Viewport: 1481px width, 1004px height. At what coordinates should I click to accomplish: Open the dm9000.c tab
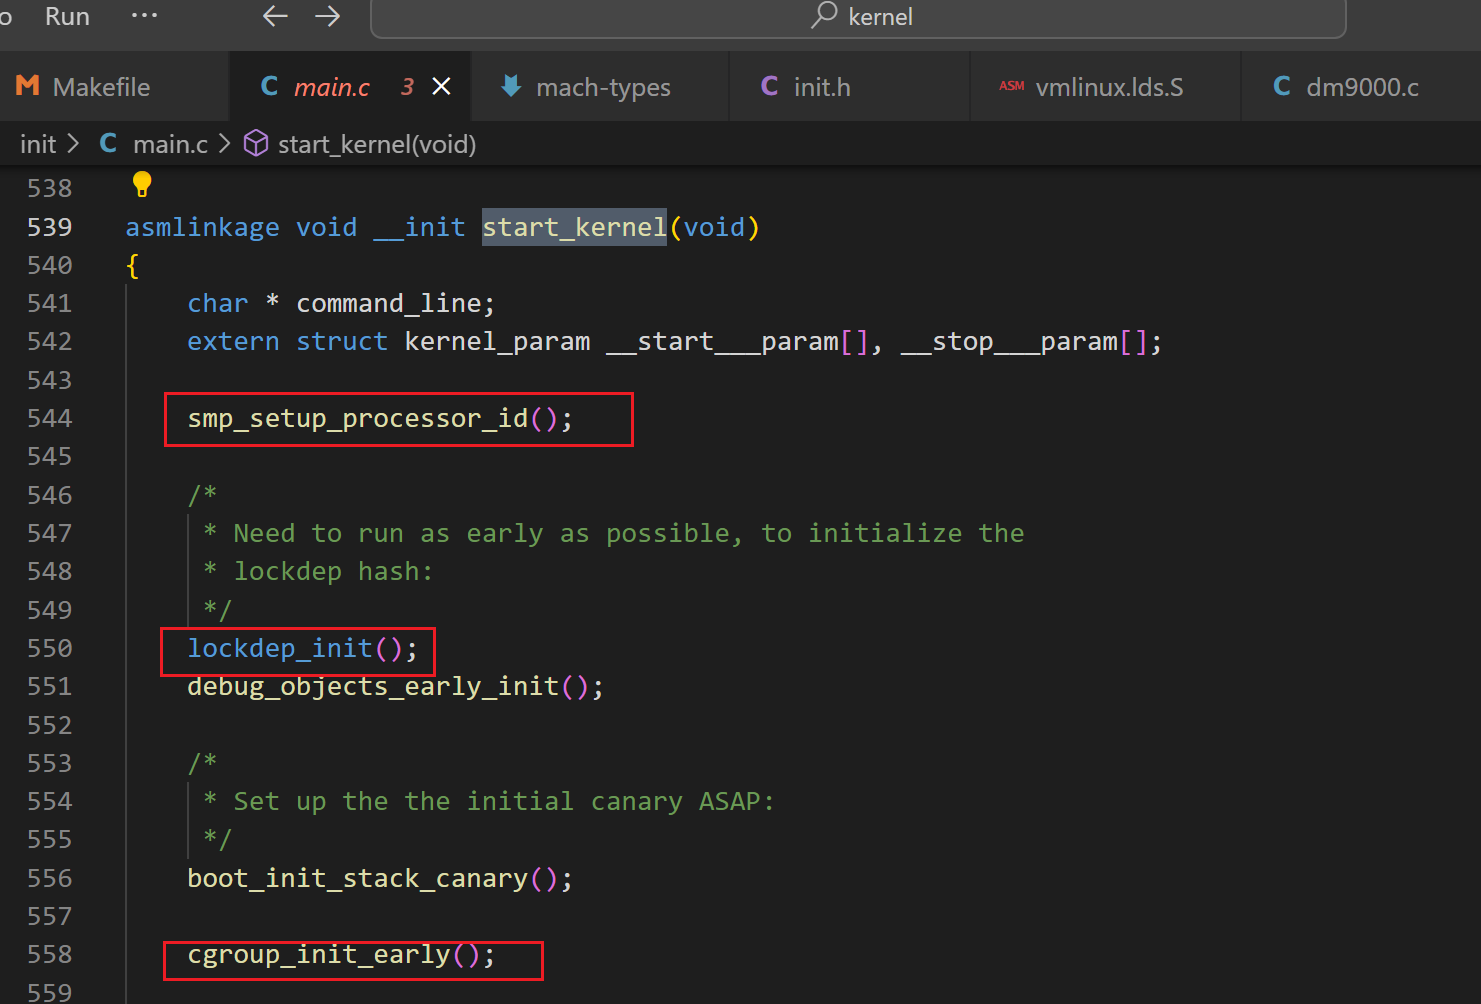(x=1362, y=87)
